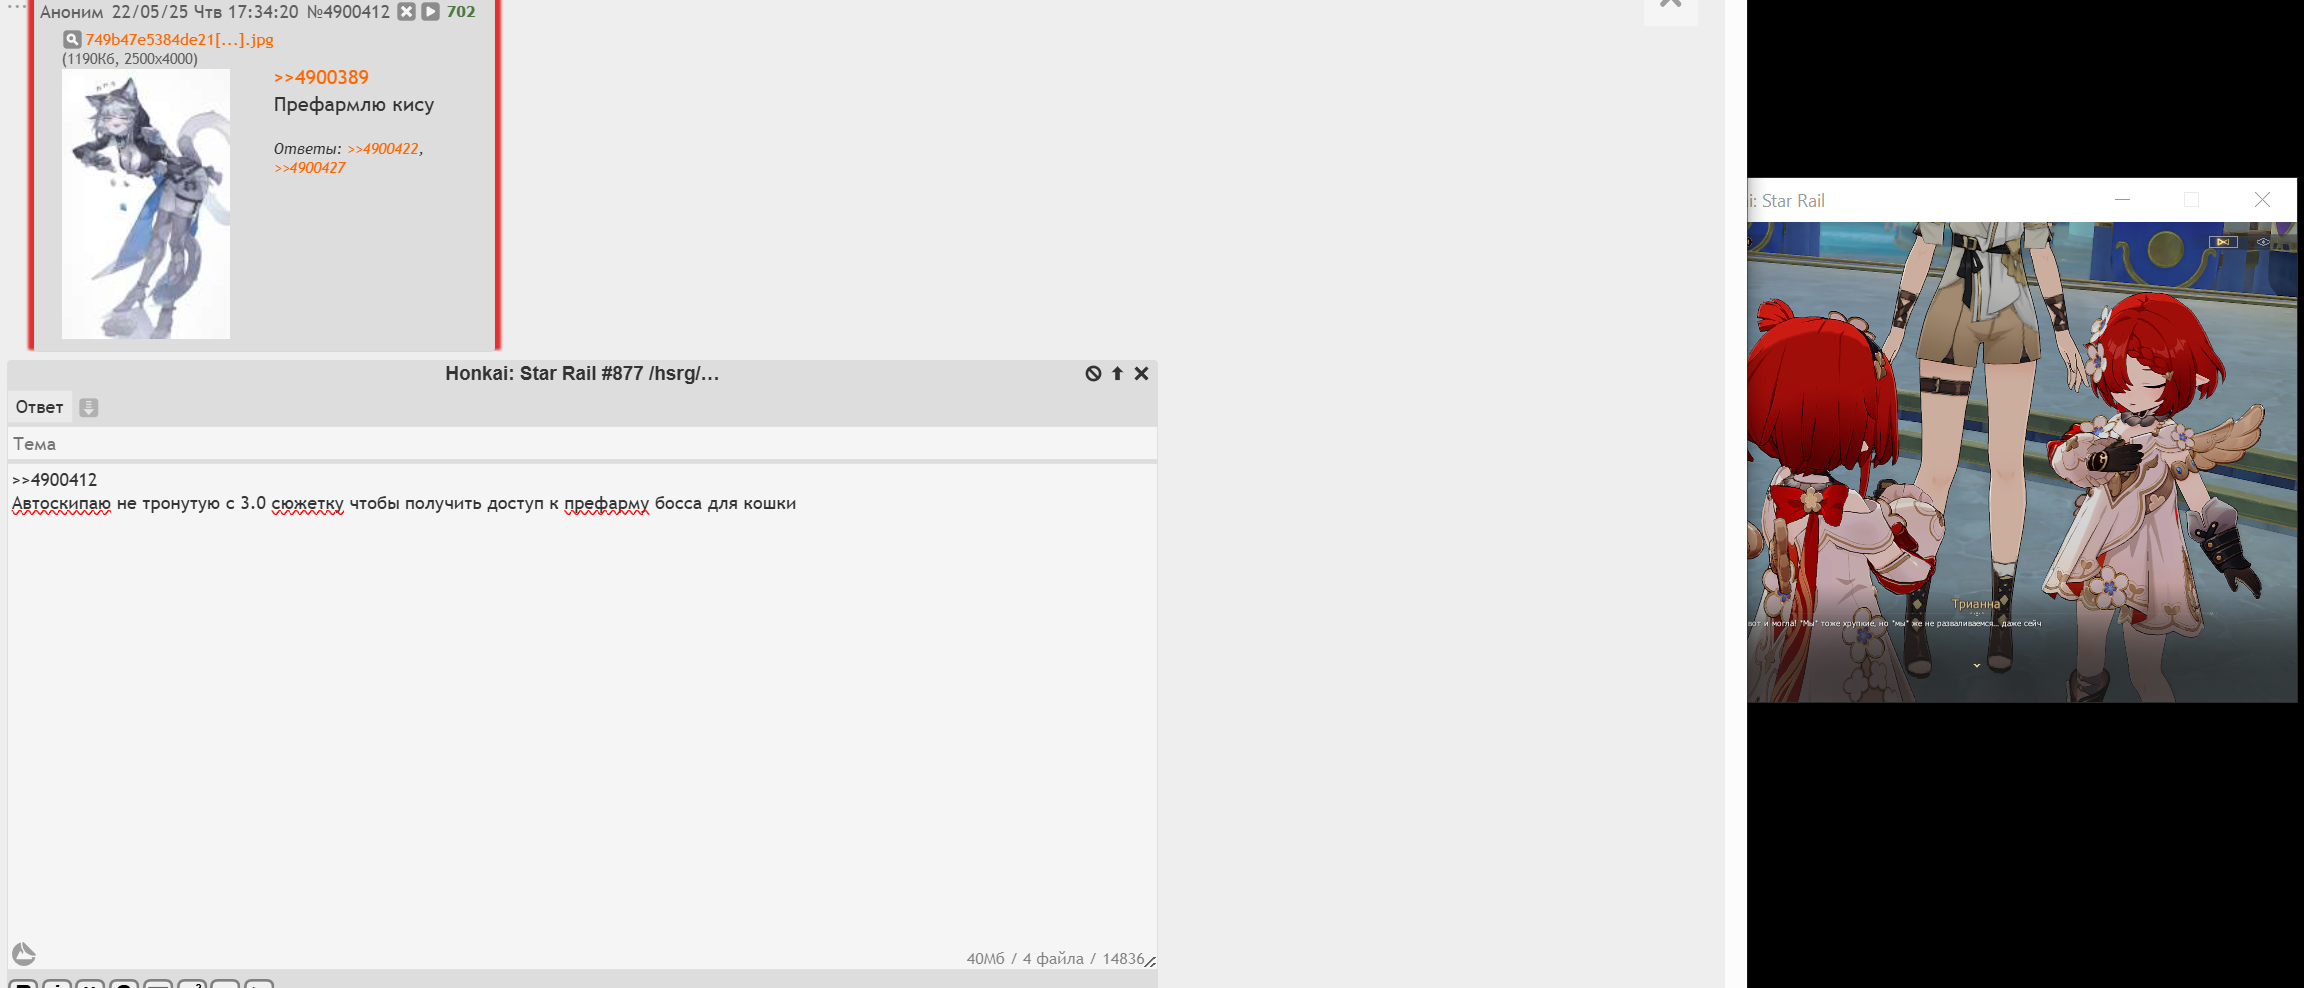2304x988 pixels.
Task: Click the up-arrow icon in reply form header
Action: tap(1117, 373)
